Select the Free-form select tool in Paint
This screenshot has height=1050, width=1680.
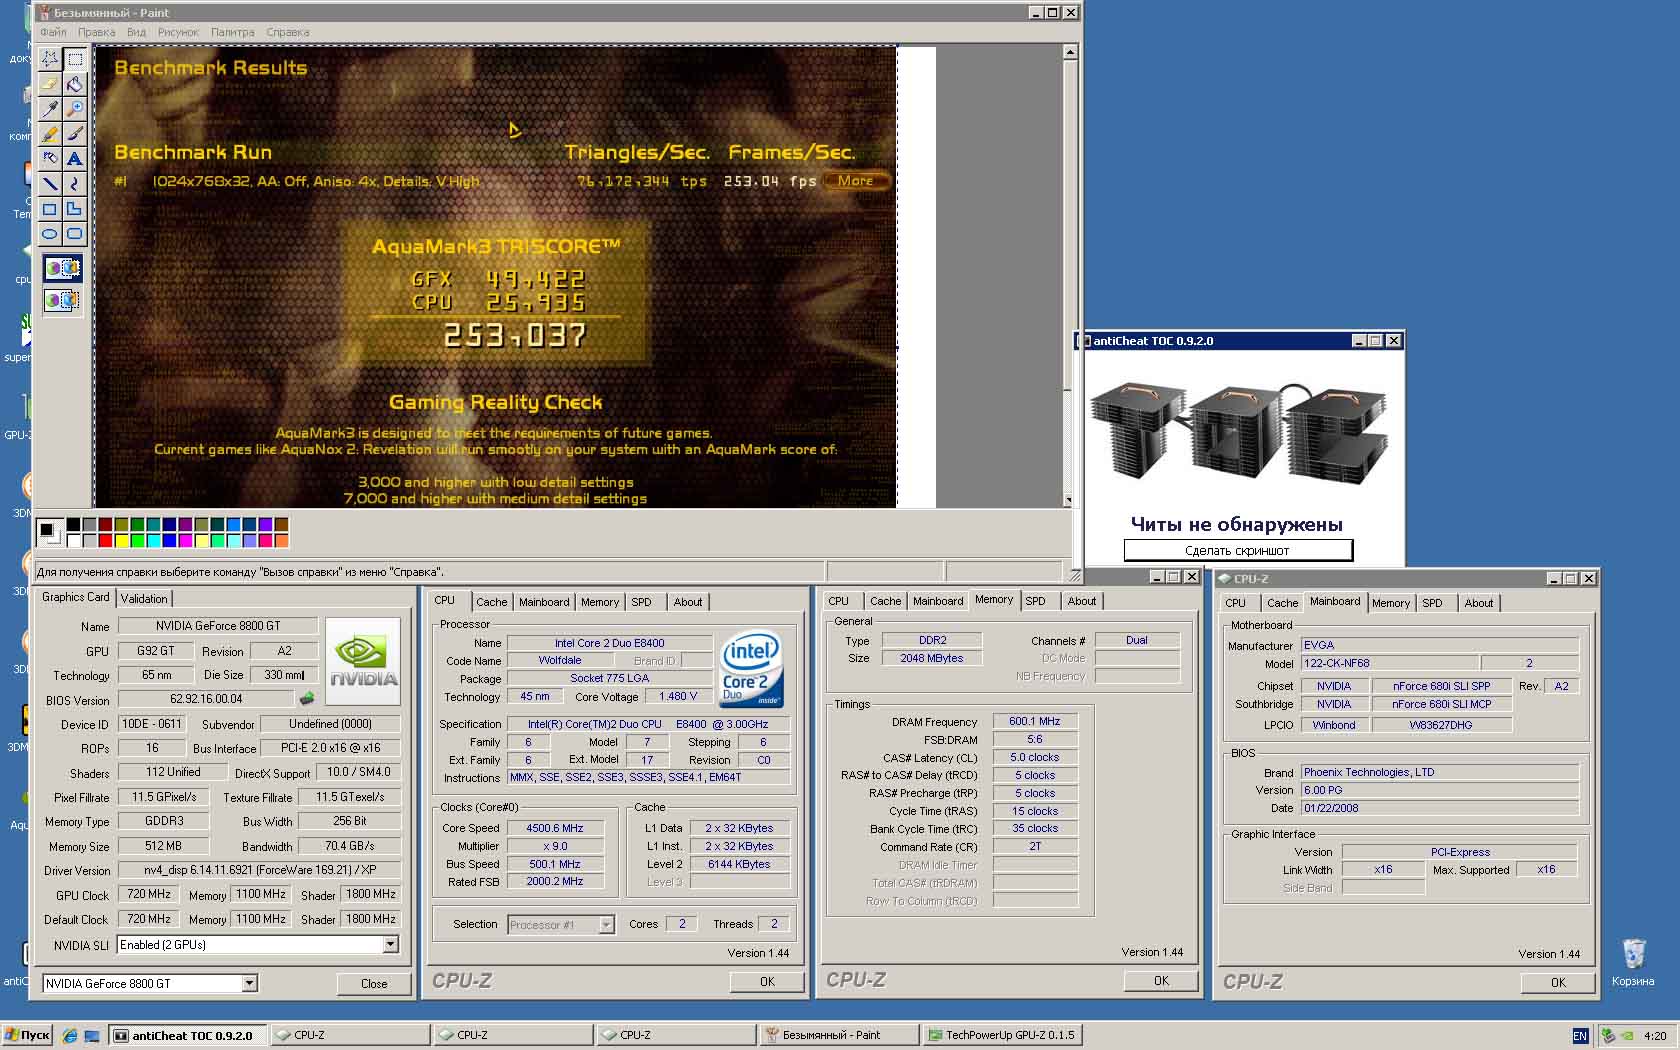pos(49,59)
